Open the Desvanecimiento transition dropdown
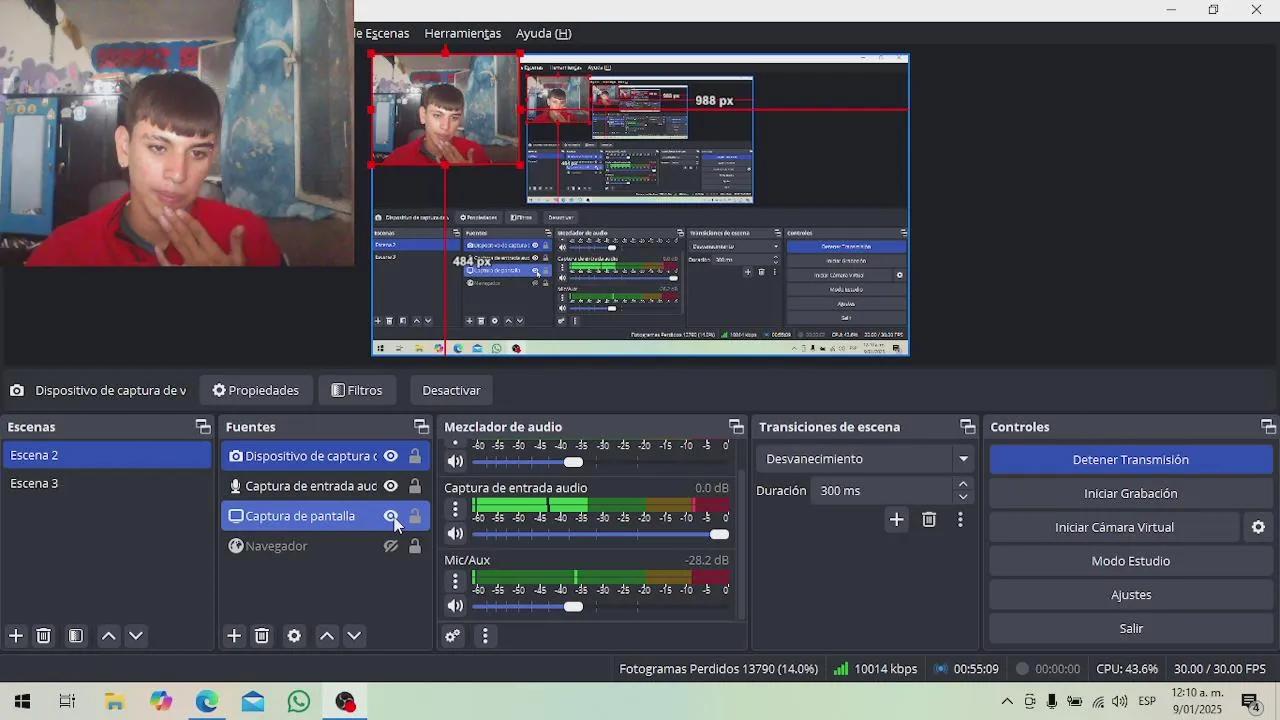The image size is (1280, 720). pos(962,458)
